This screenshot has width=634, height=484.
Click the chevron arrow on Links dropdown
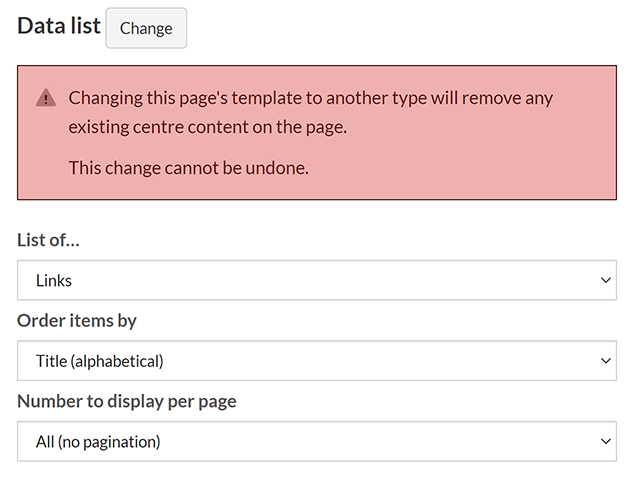pos(605,280)
